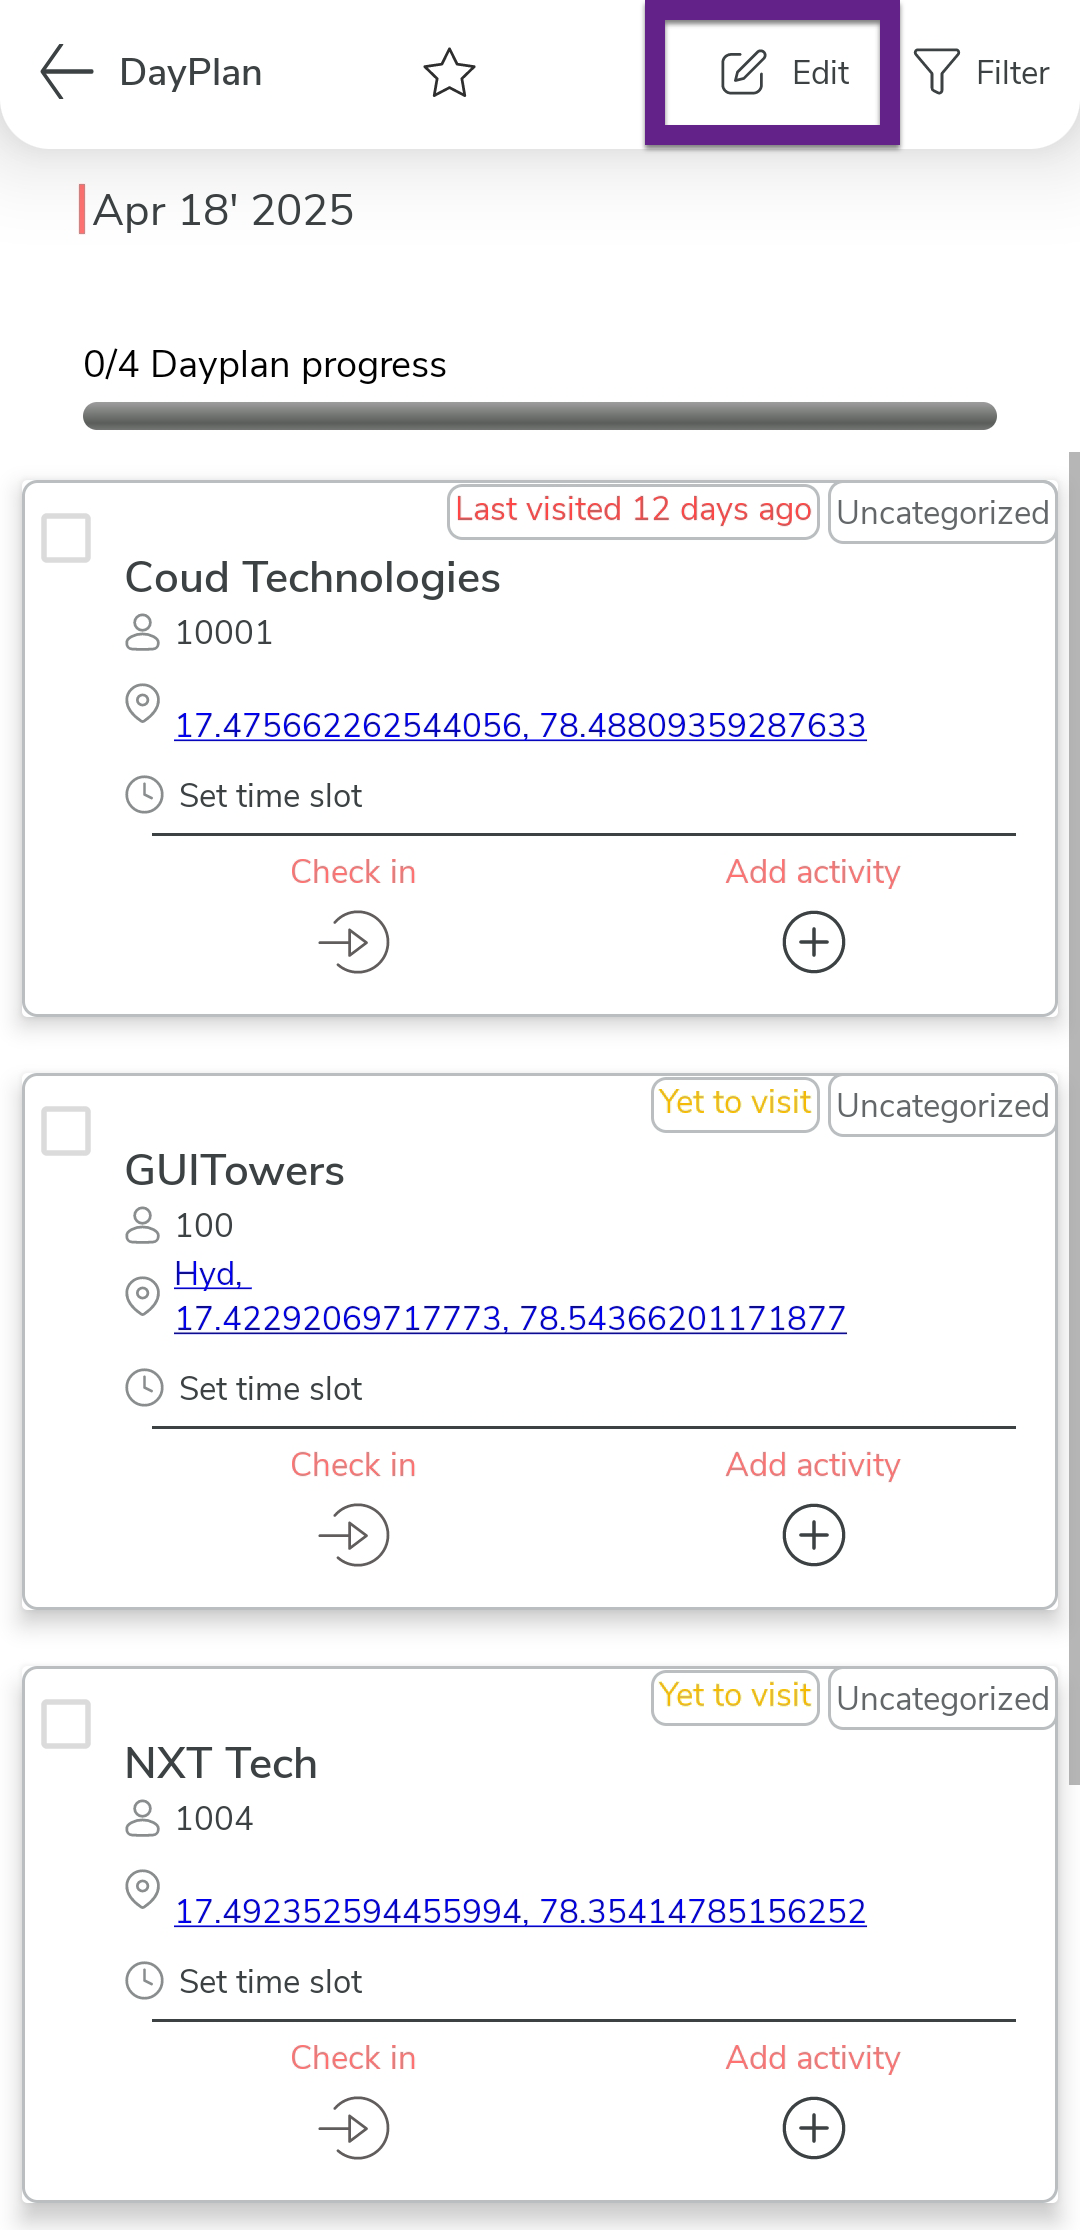Add activity plus icon for GUITowers

click(x=813, y=1535)
